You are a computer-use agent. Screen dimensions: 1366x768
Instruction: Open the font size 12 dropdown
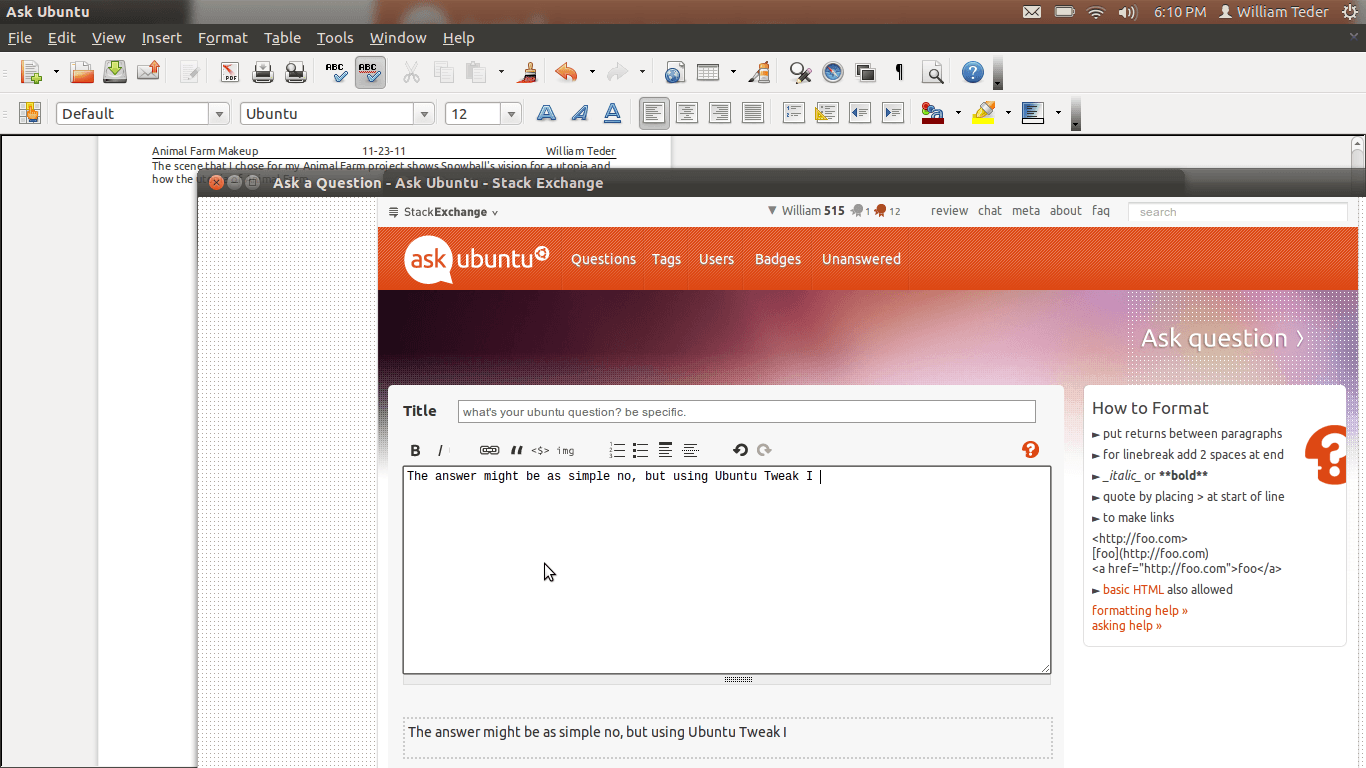(x=512, y=114)
